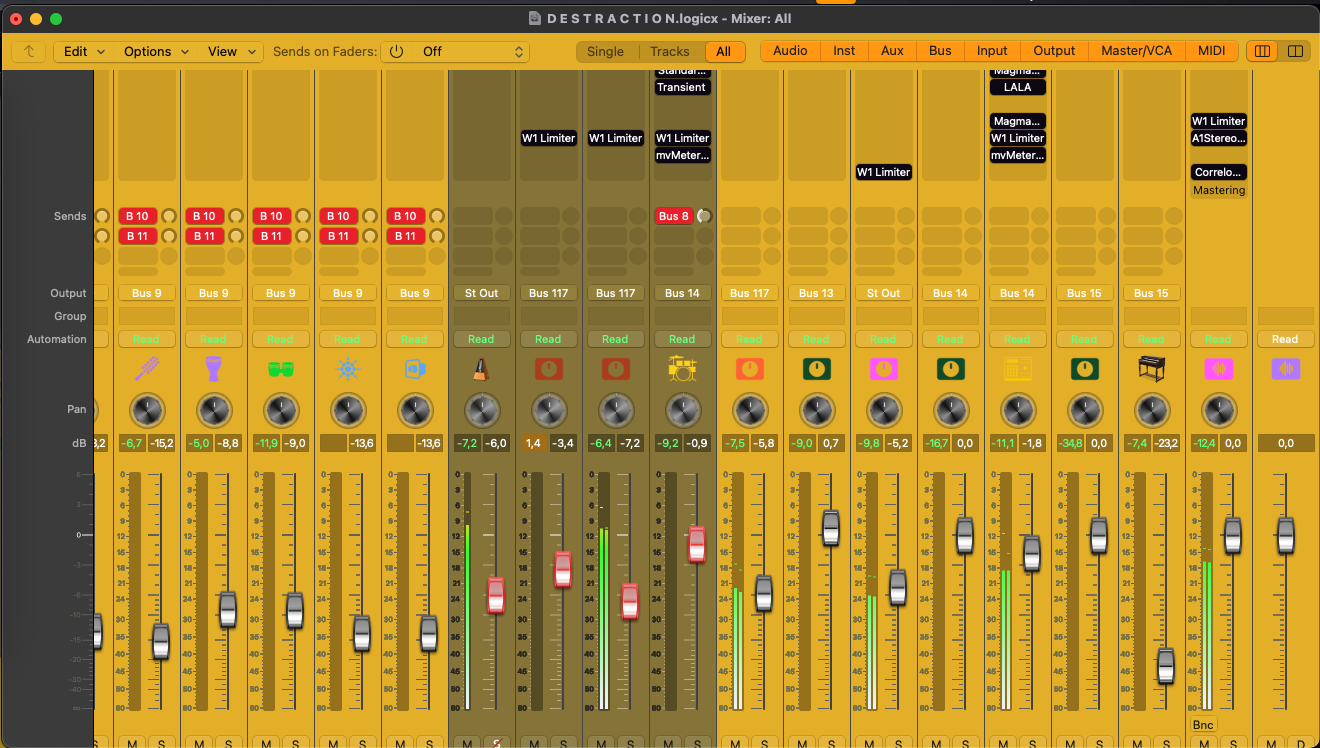Click the metronome channel strip icon
Viewport: 1320px width, 748px height.
point(481,370)
